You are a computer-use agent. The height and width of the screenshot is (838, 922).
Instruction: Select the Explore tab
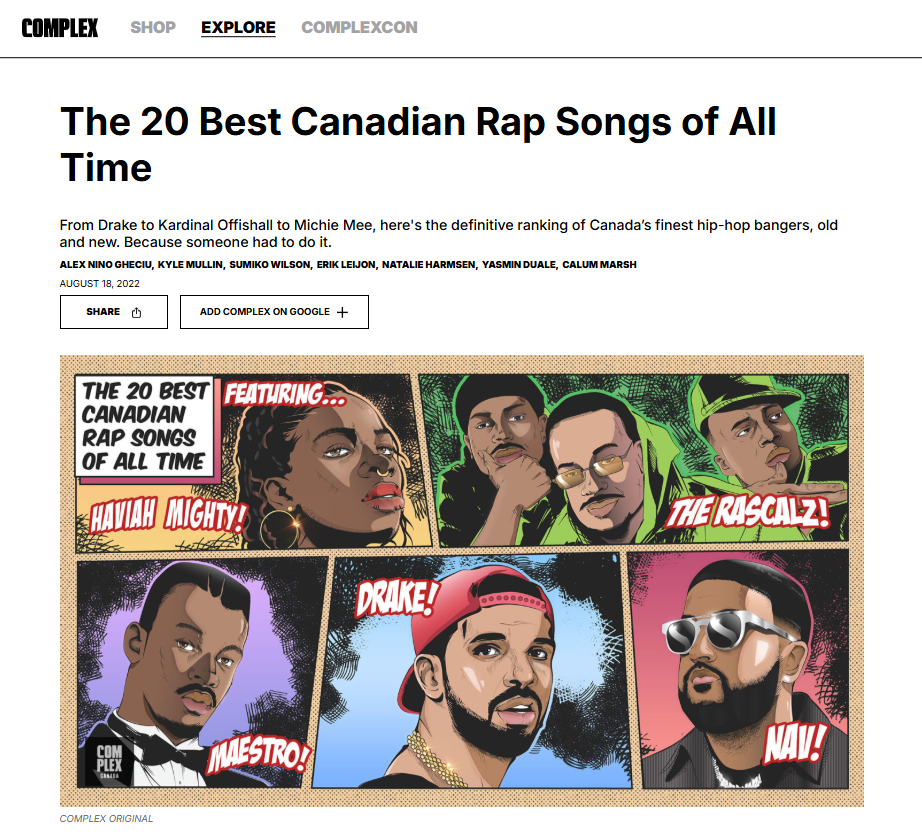point(238,28)
